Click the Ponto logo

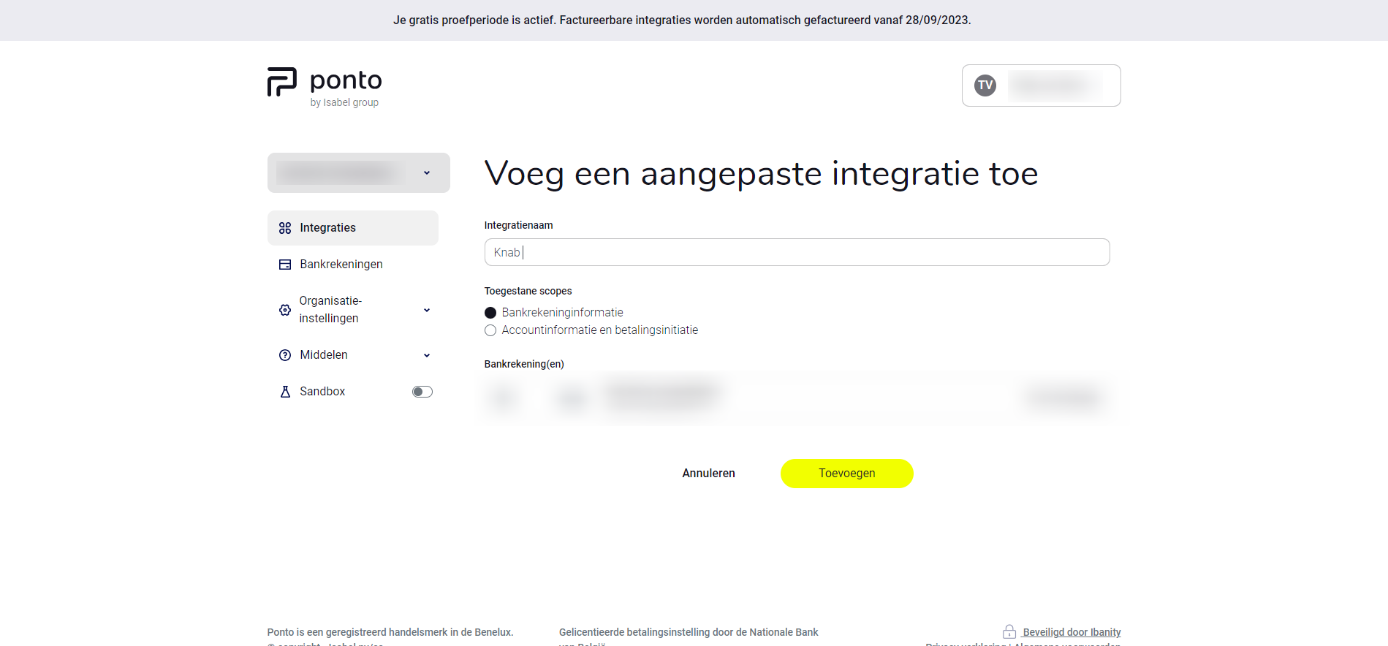click(x=324, y=85)
